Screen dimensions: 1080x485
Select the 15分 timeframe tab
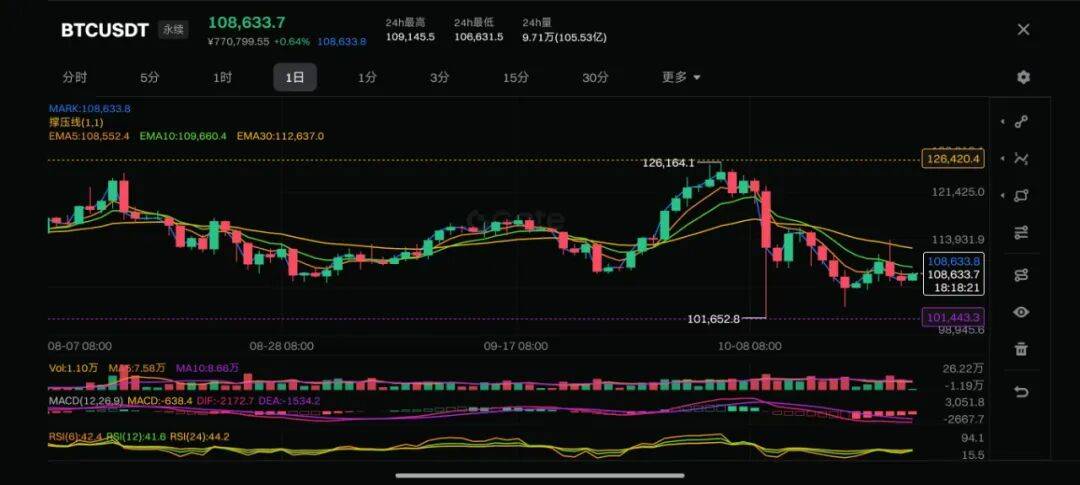pyautogui.click(x=515, y=77)
